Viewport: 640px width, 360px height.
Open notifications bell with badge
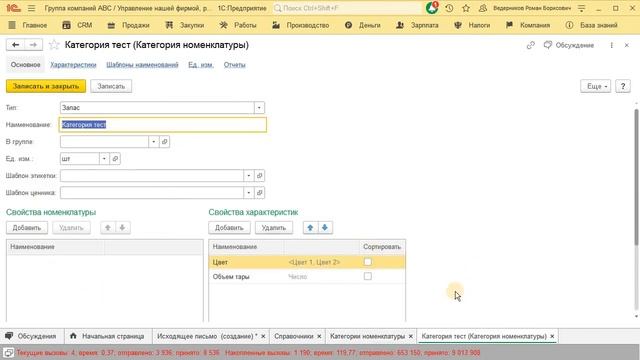pos(432,8)
